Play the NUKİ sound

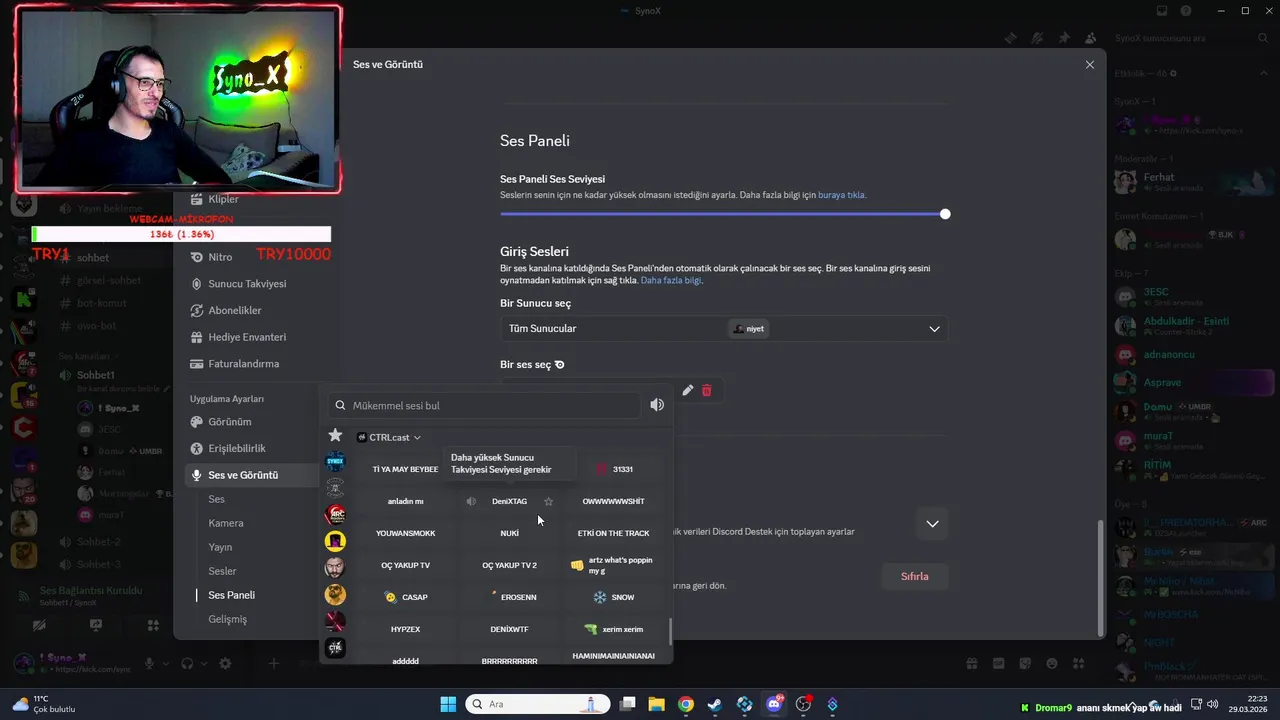(x=510, y=533)
